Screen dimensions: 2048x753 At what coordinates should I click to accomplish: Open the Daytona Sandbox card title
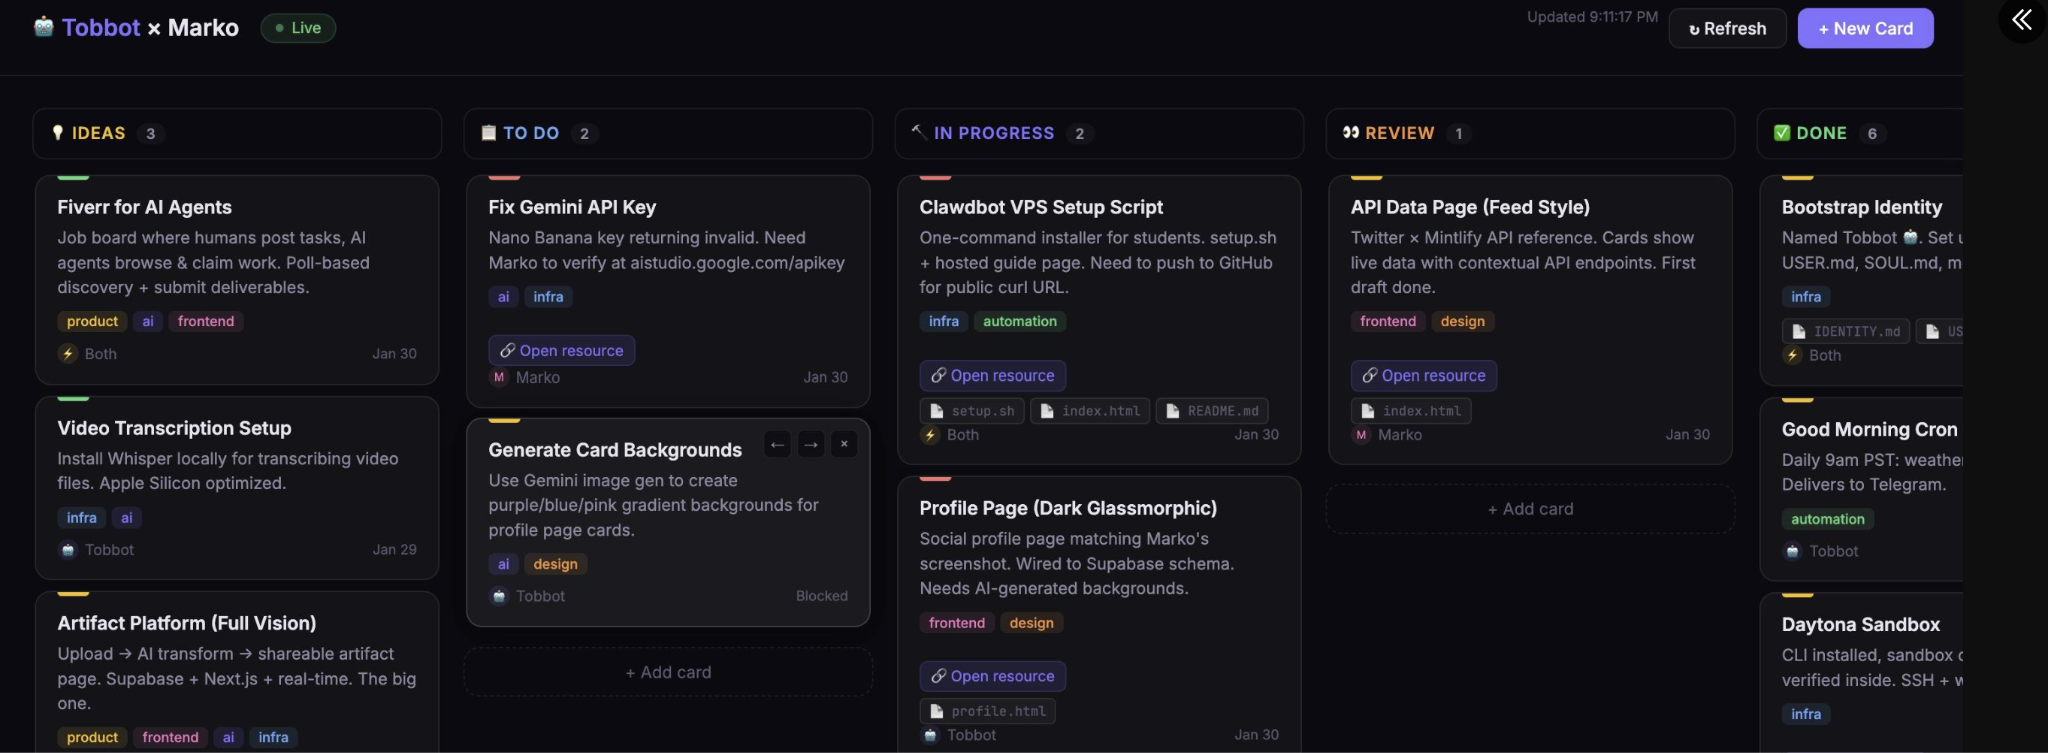tap(1861, 624)
